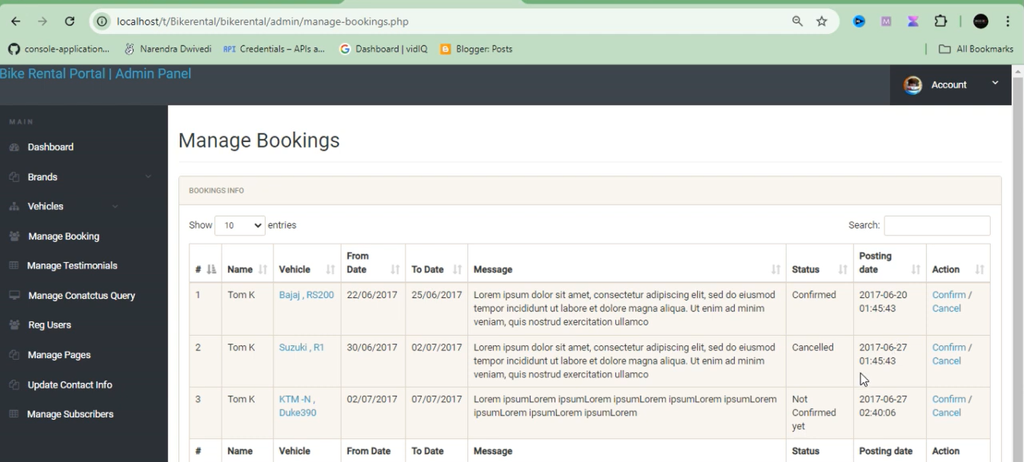This screenshot has width=1024, height=462.
Task: Cancel the Bajaj RS200 booking
Action: pos(946,308)
